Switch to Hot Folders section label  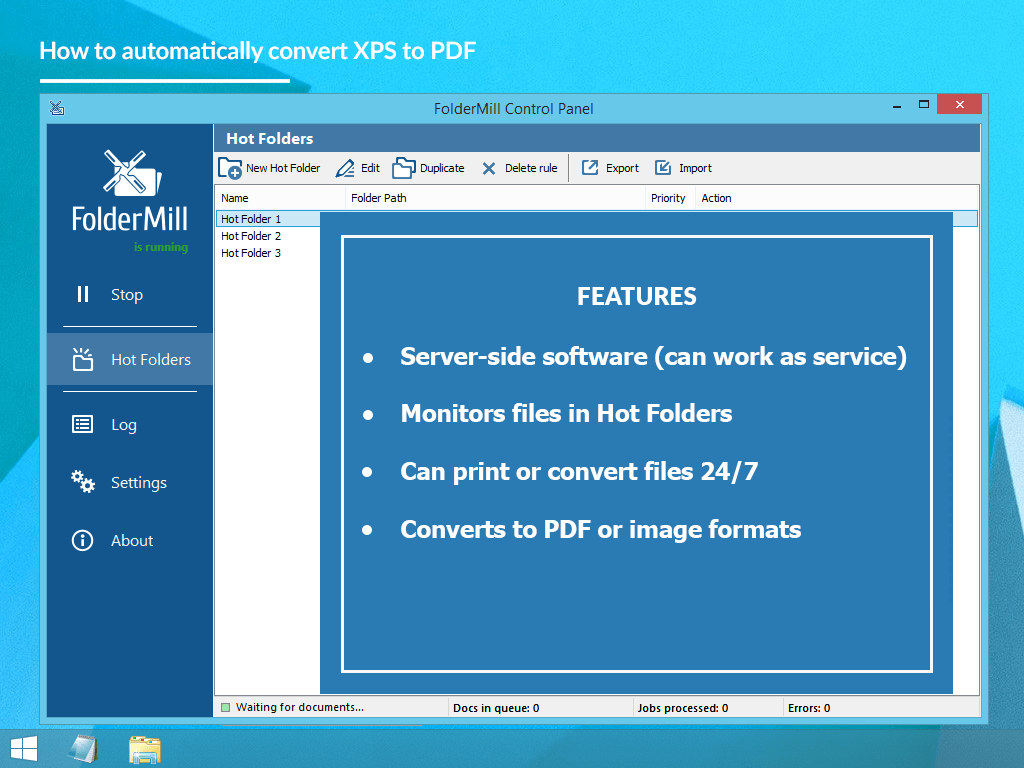coord(151,359)
